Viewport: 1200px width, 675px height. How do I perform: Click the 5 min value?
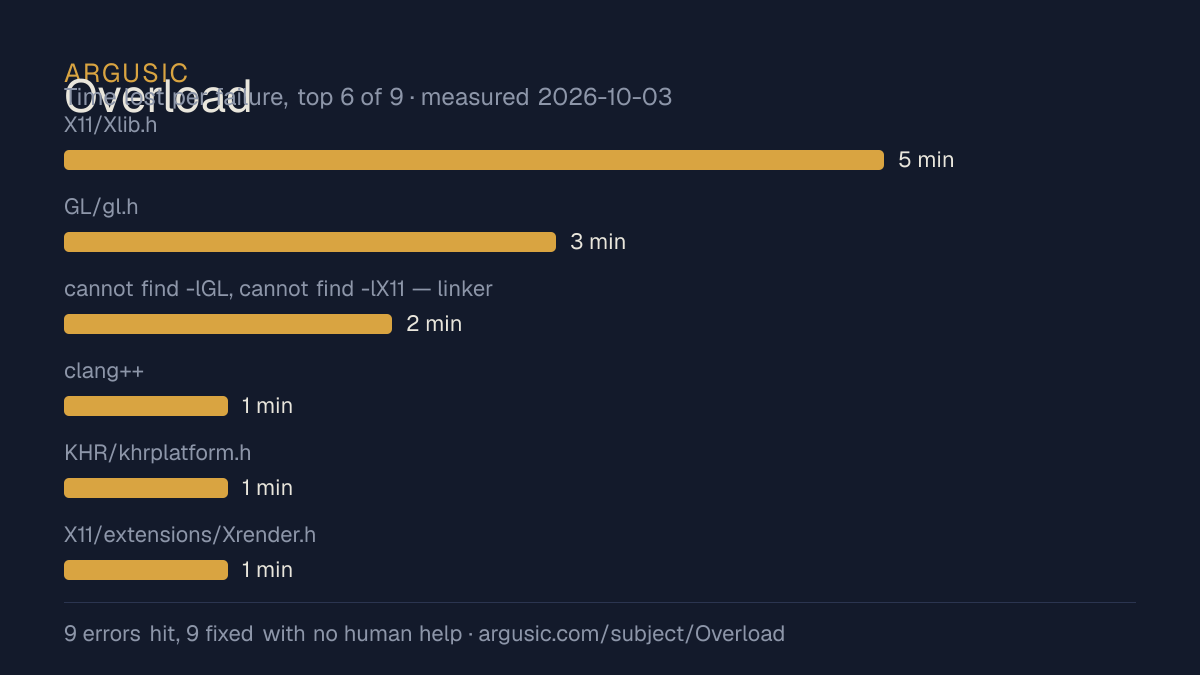[926, 160]
